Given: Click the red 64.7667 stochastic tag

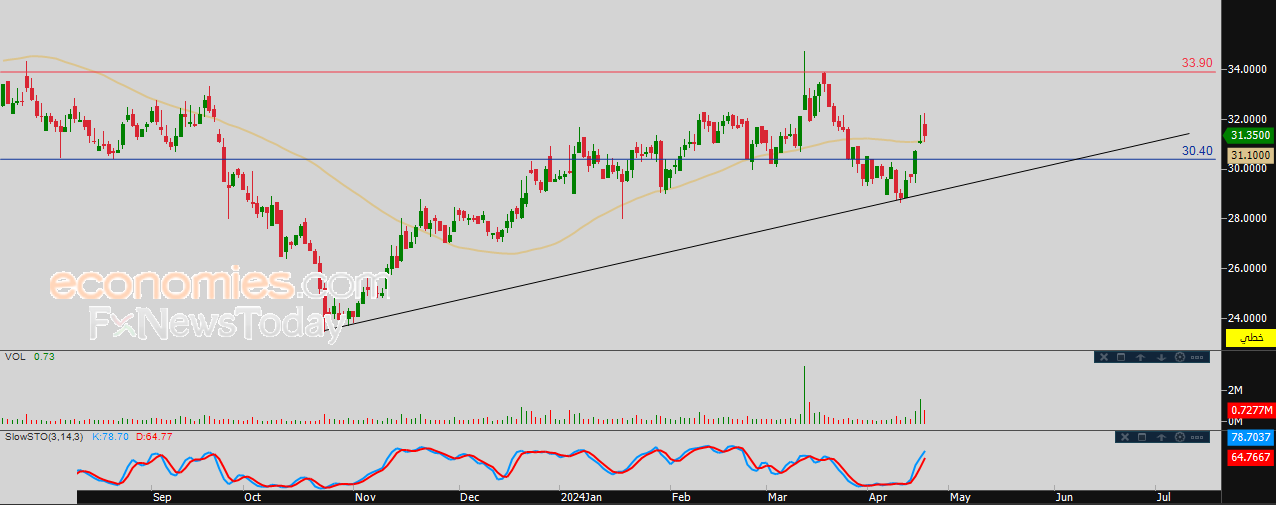Looking at the screenshot, I should pos(1250,457).
